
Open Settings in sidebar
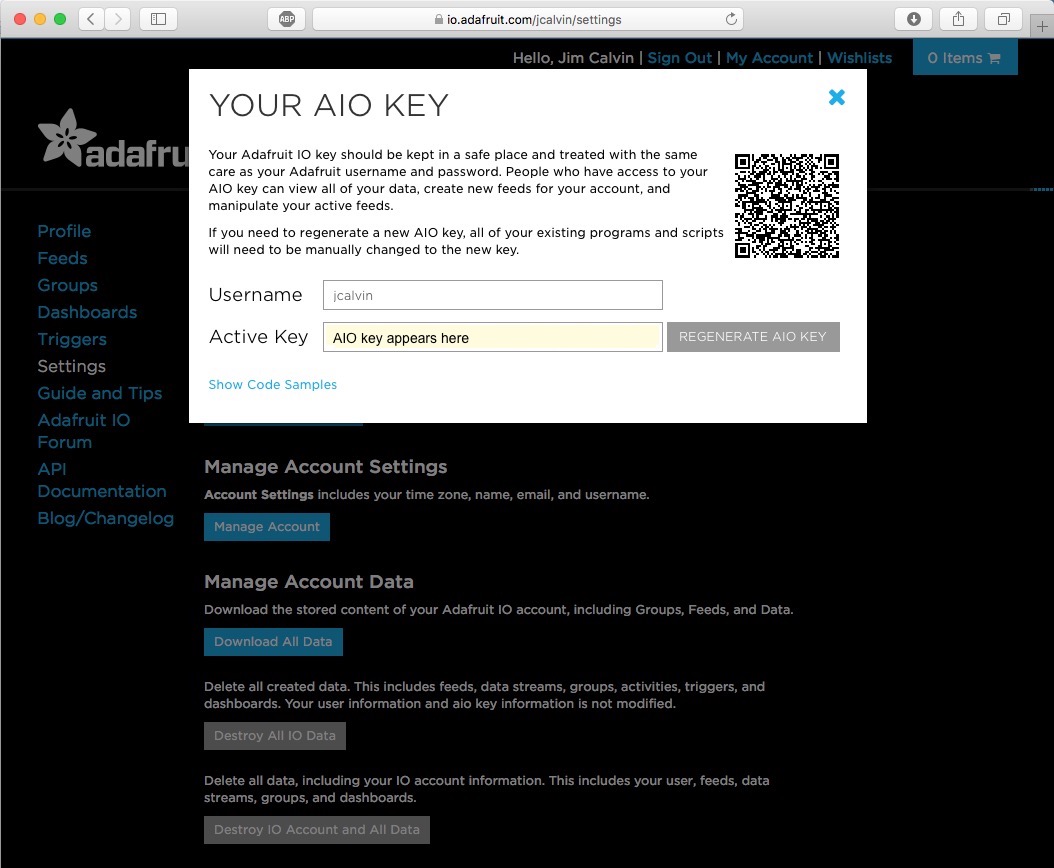tap(72, 366)
